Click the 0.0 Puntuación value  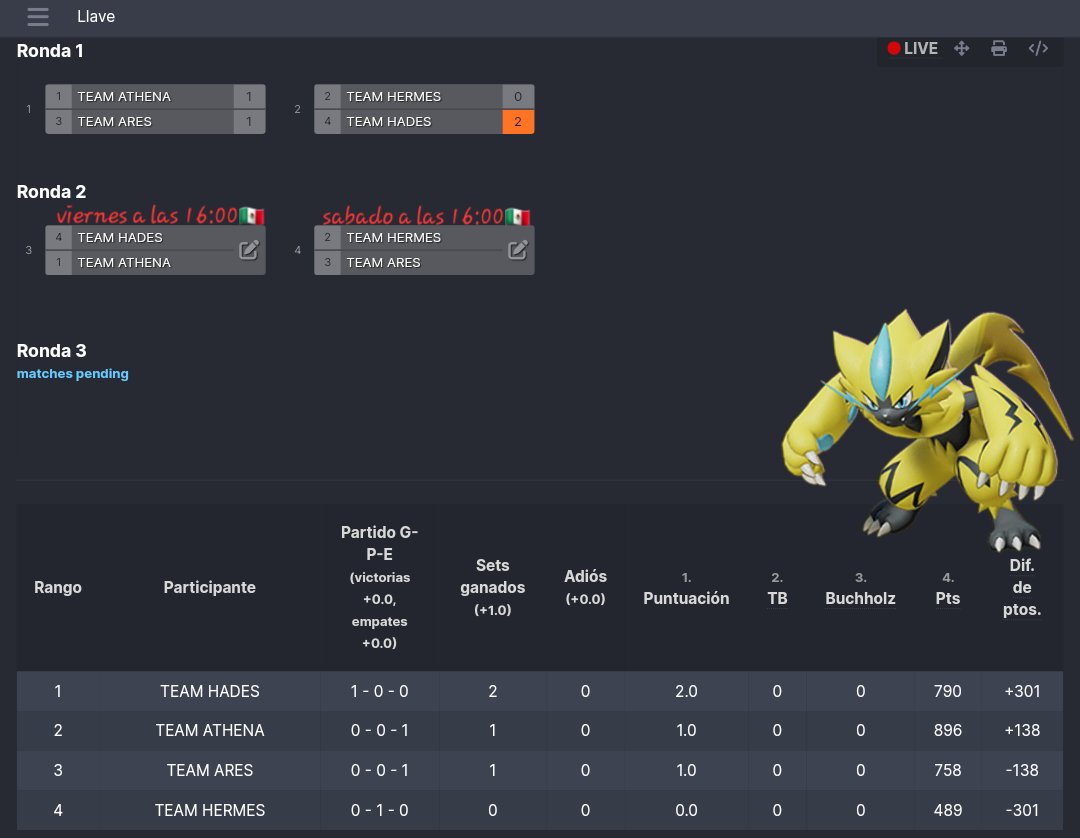click(x=686, y=810)
